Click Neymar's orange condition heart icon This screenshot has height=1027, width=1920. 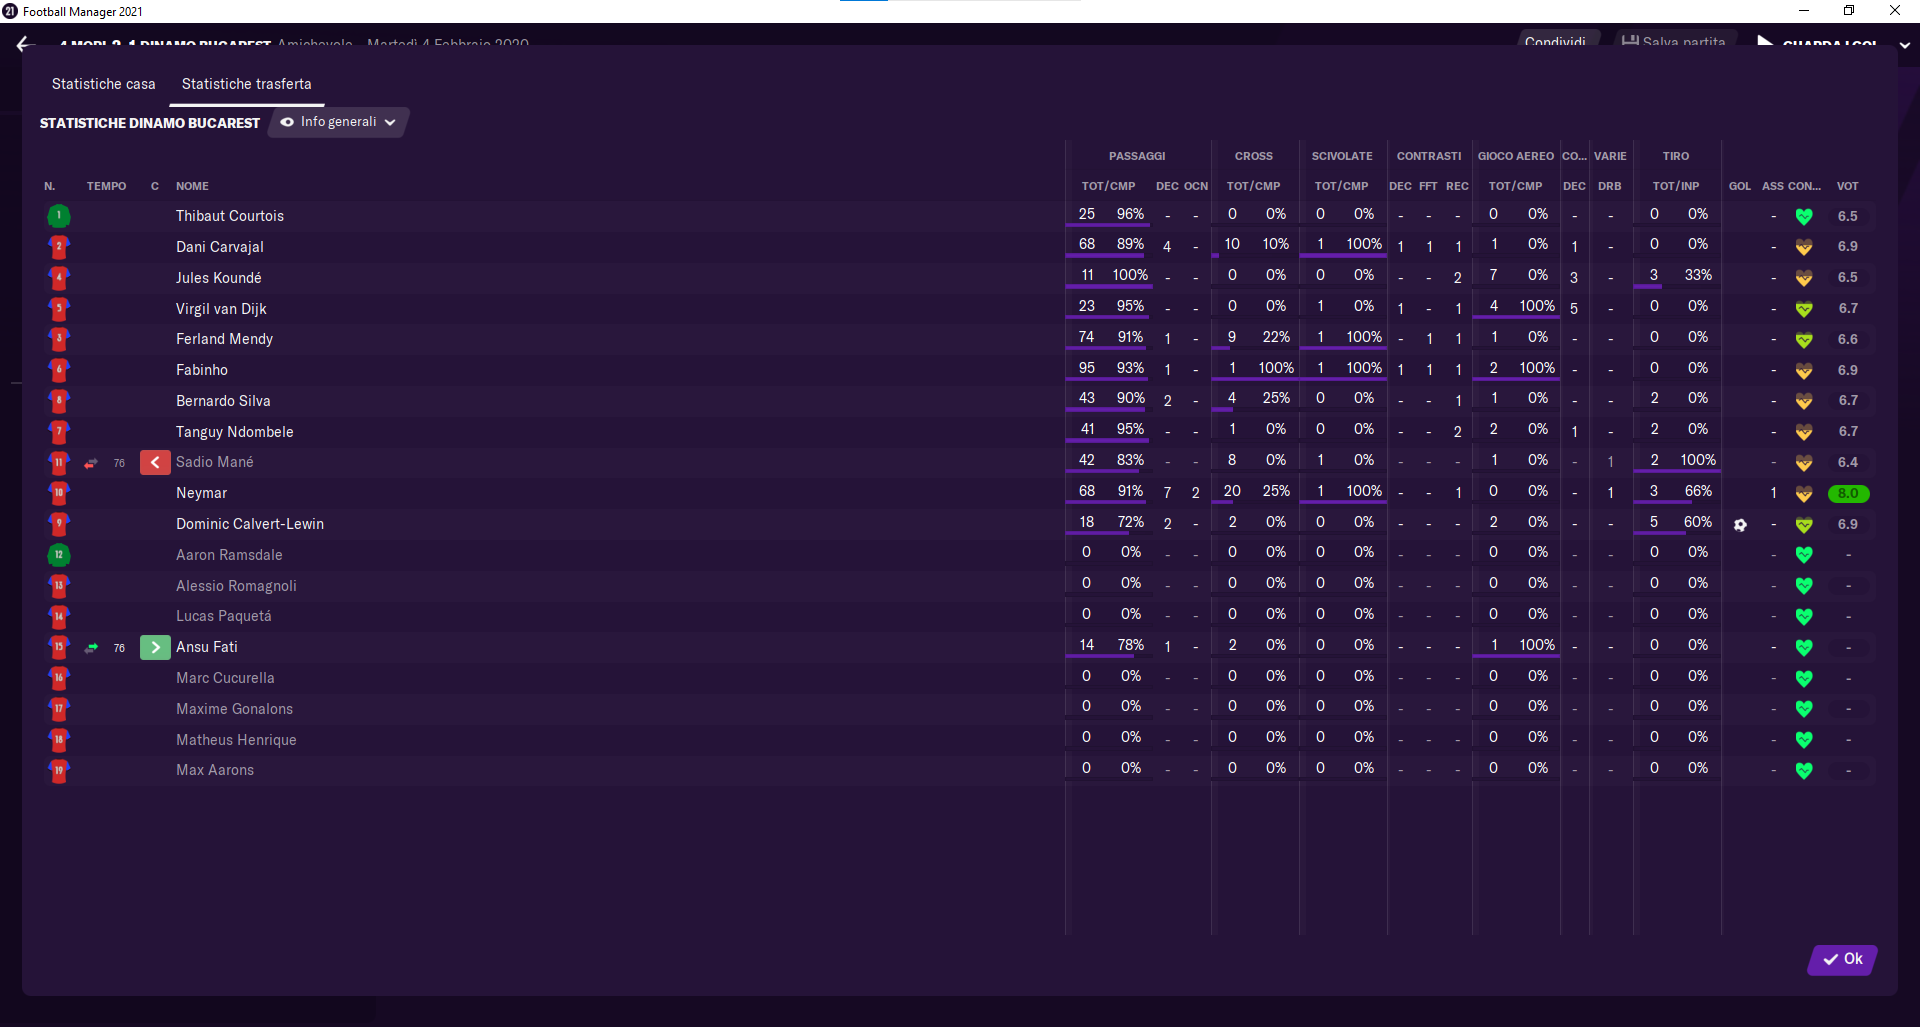click(1804, 494)
